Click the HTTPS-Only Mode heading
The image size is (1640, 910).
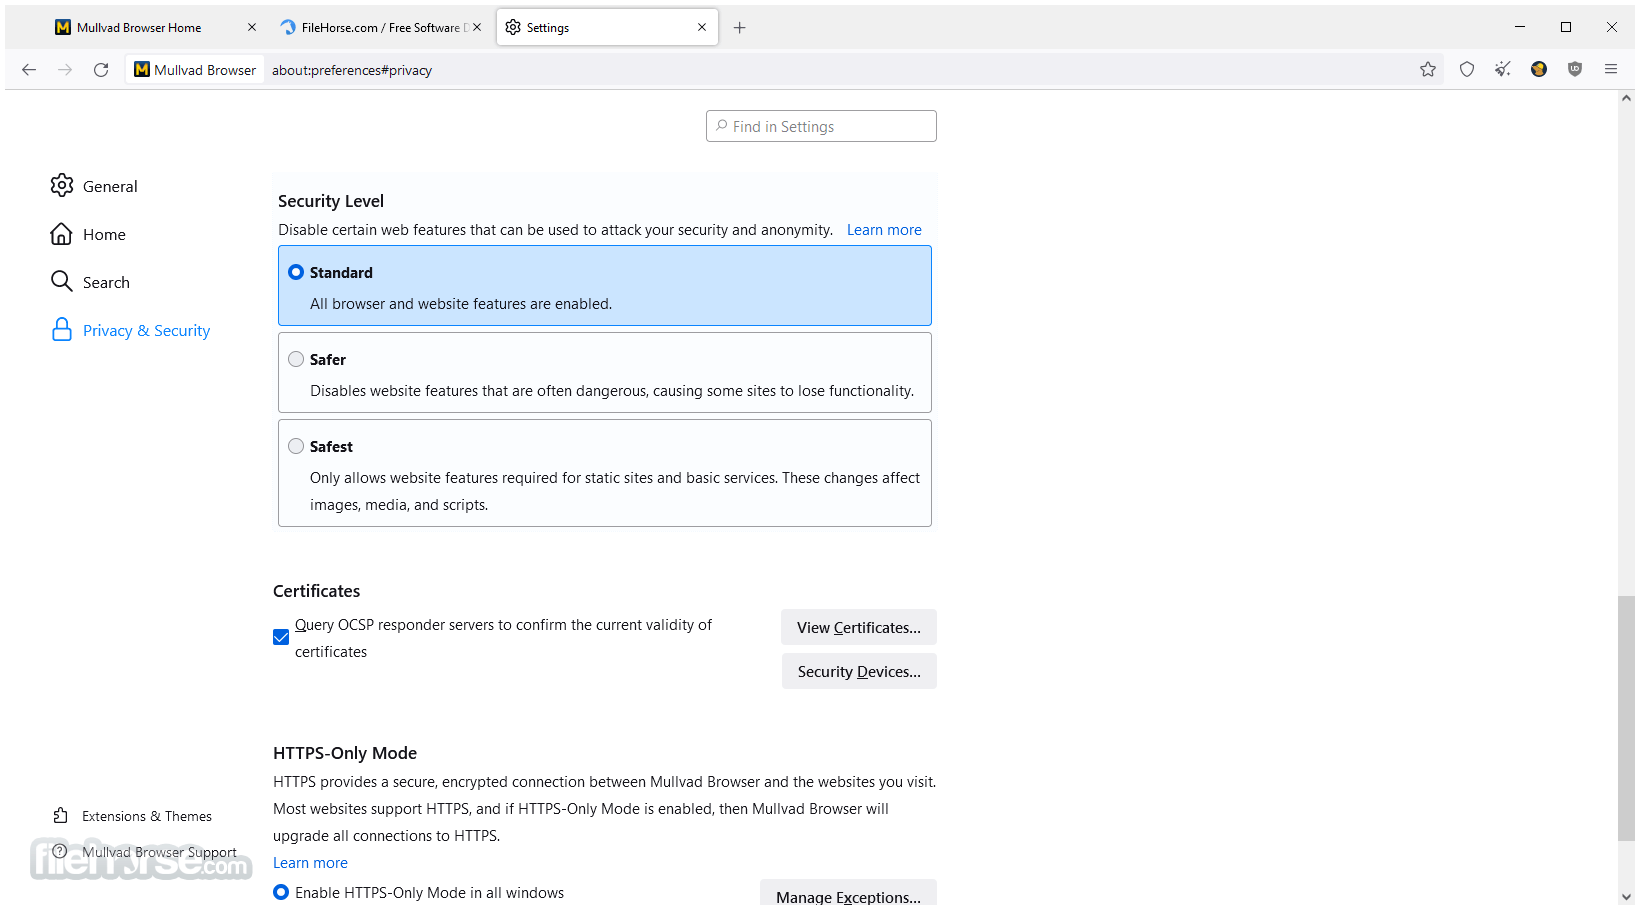point(345,753)
